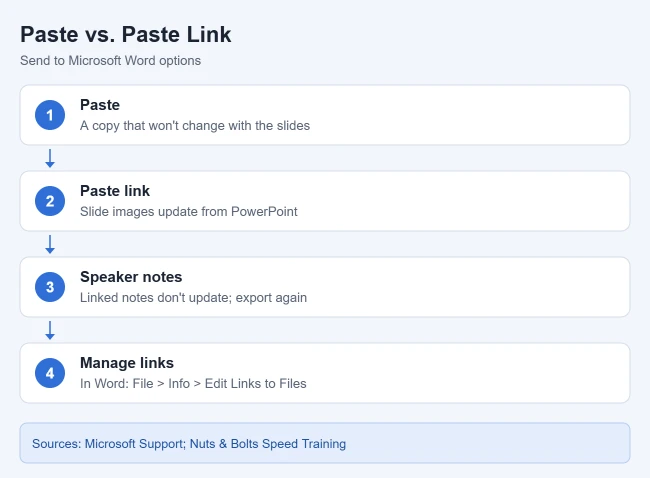Select the Paste step heading
The image size is (650, 478).
(100, 105)
